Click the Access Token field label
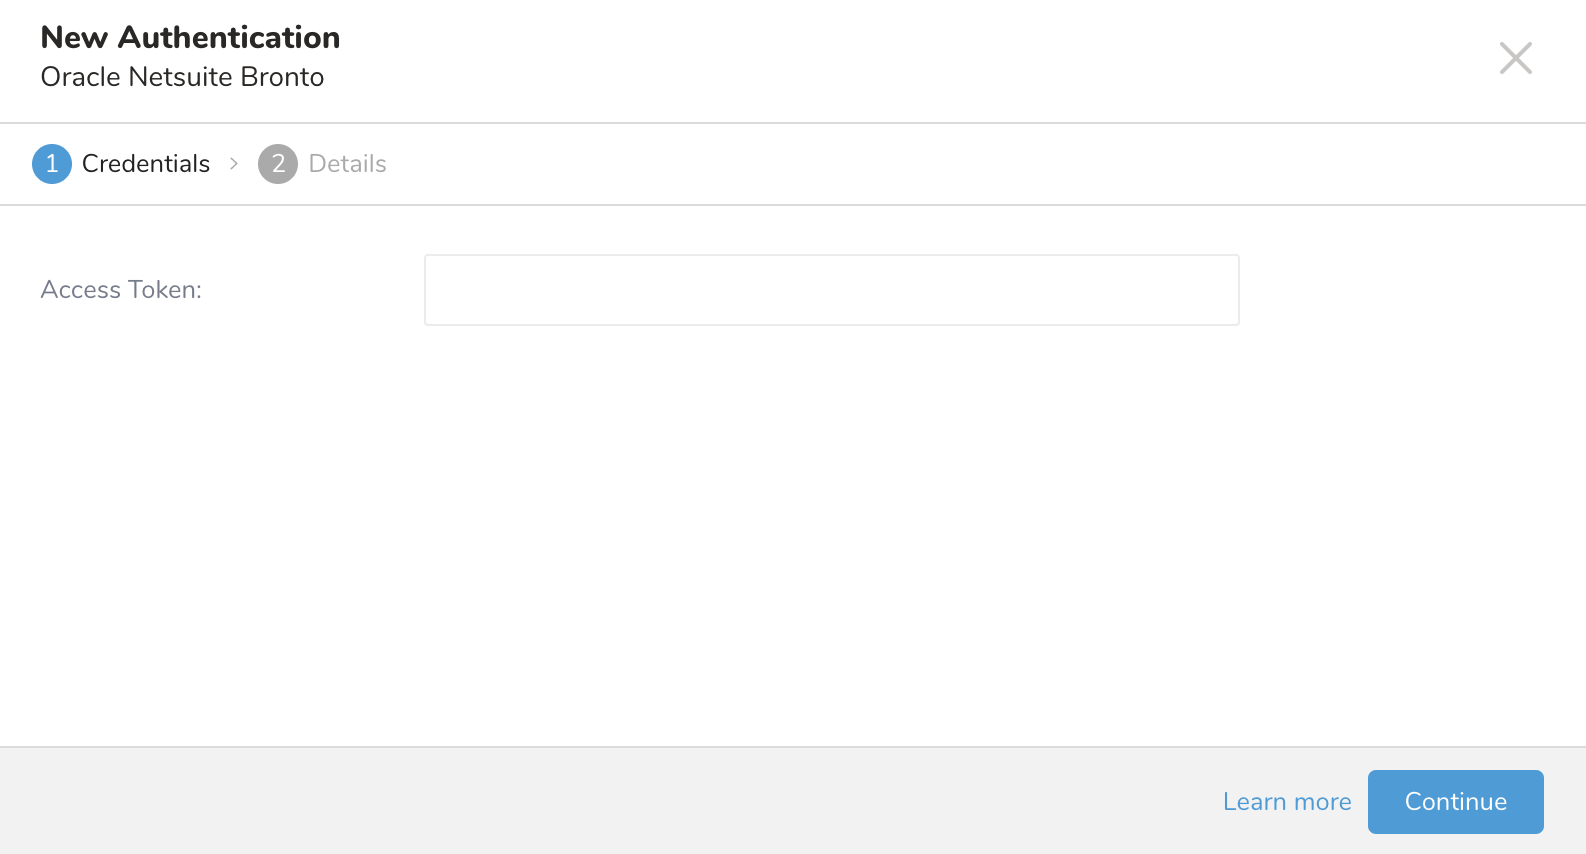 [121, 290]
